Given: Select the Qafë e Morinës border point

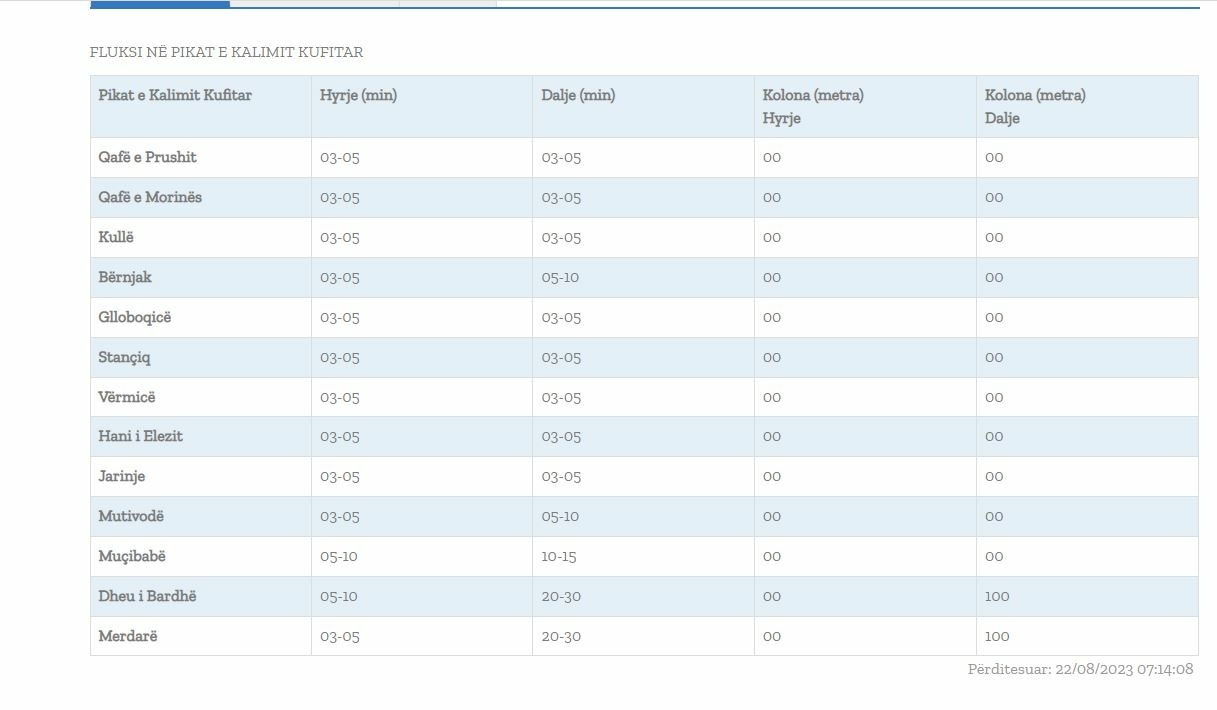Looking at the screenshot, I should [x=150, y=197].
